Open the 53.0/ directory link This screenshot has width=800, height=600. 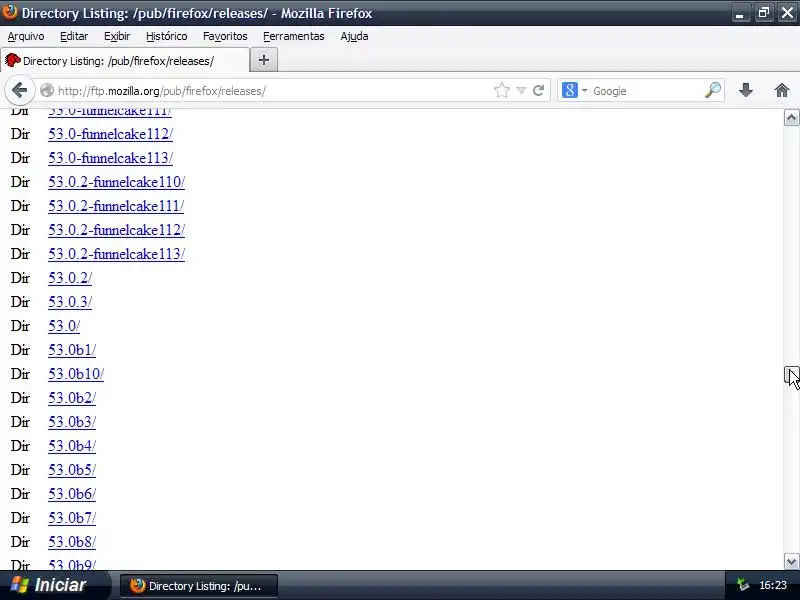tap(64, 326)
